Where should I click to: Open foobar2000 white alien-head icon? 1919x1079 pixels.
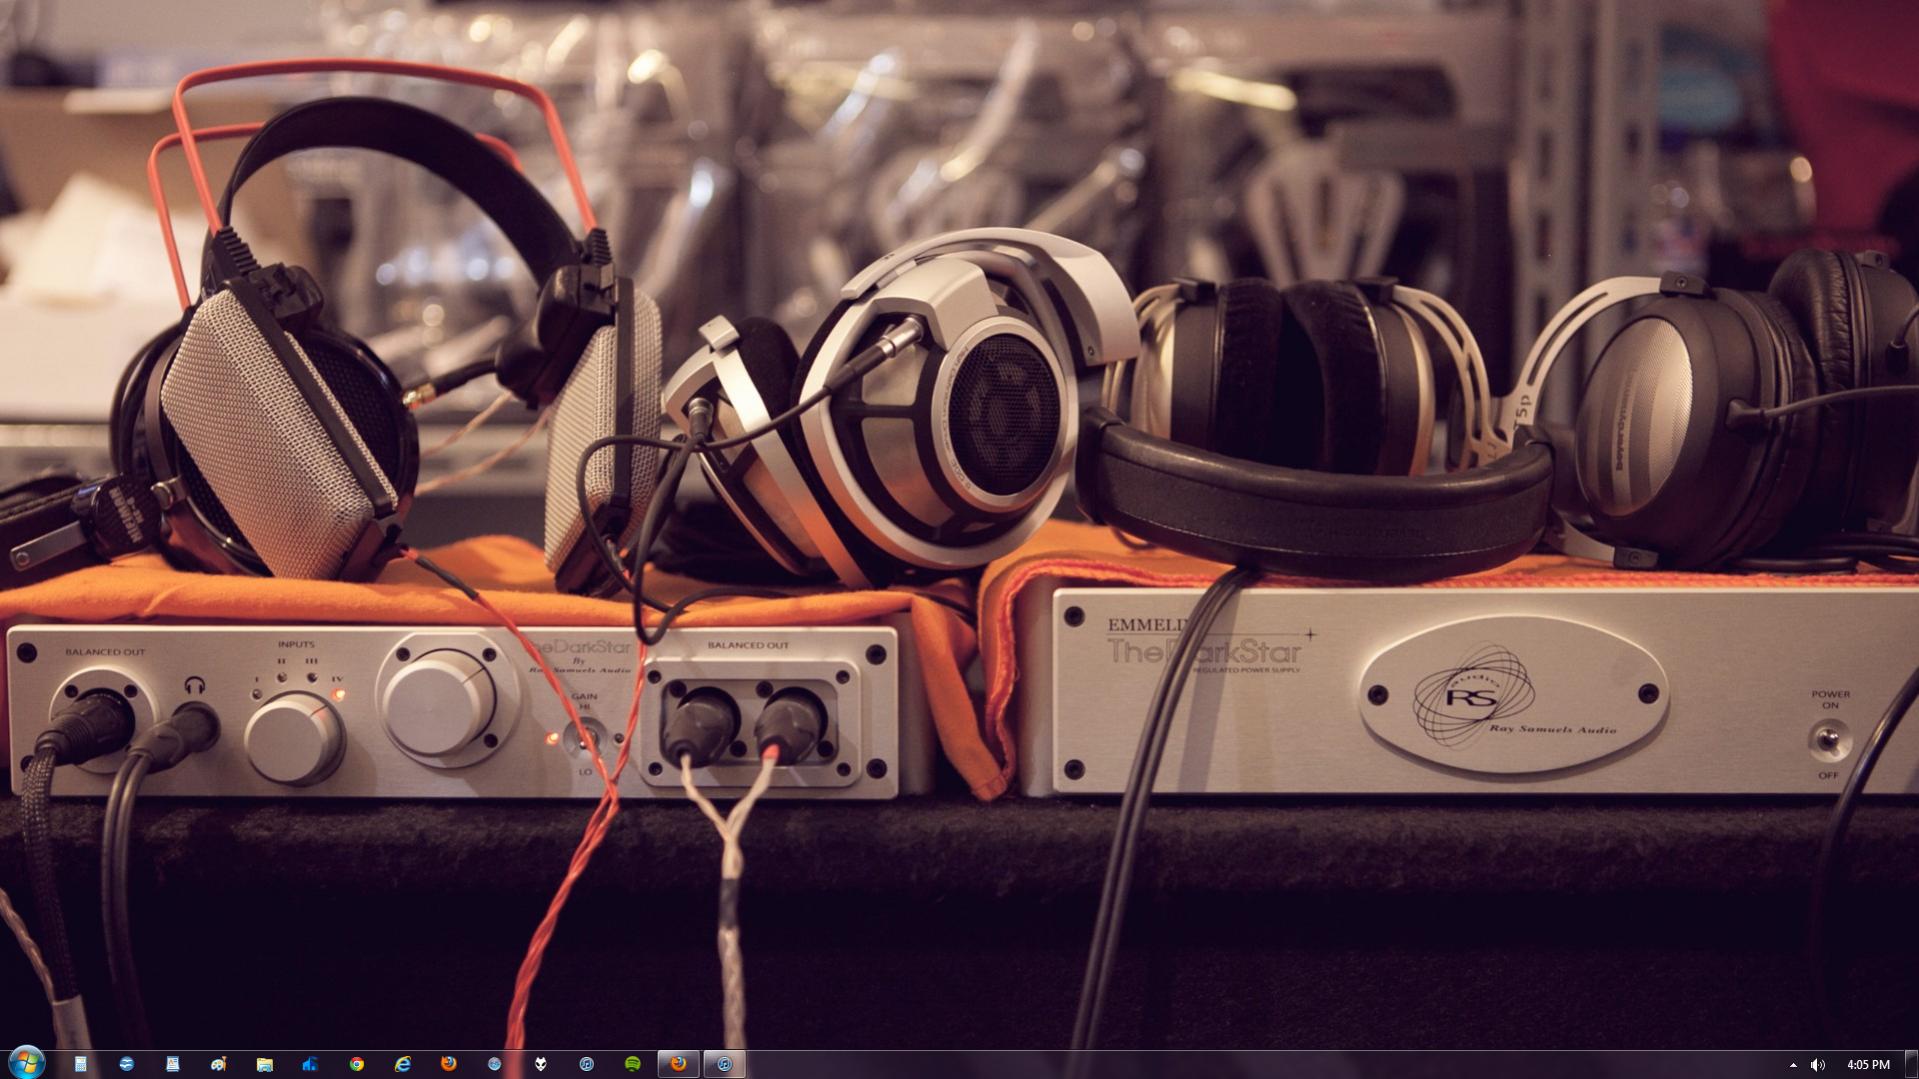pos(540,1064)
